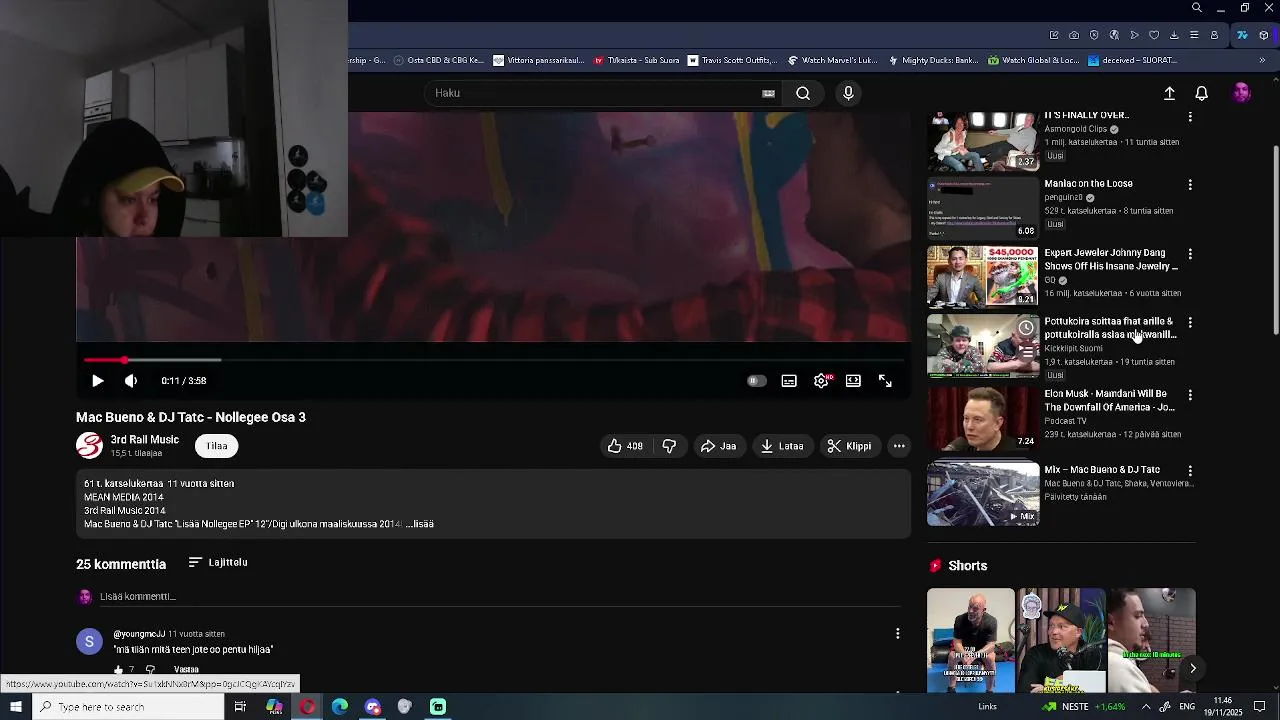Open YouTube notifications bell

pyautogui.click(x=1202, y=93)
